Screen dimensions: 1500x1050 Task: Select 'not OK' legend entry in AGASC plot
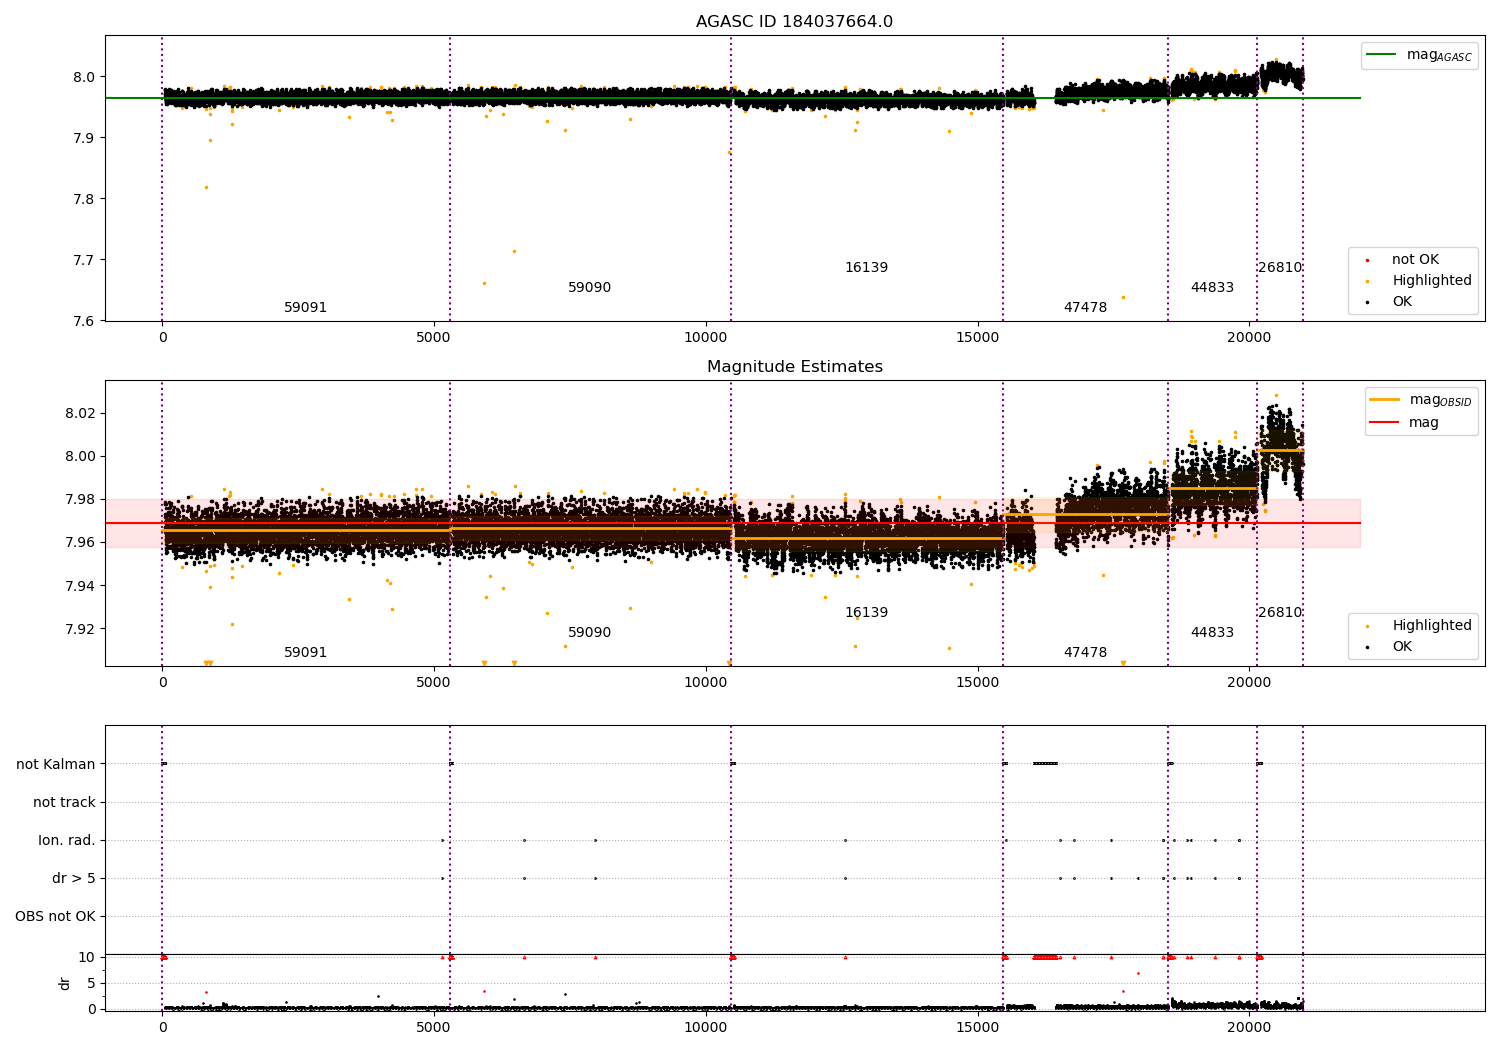click(x=1415, y=260)
